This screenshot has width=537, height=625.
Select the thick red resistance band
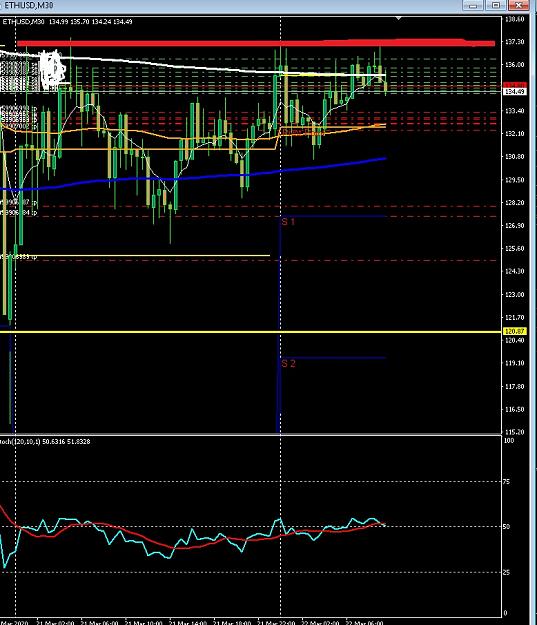pyautogui.click(x=256, y=43)
